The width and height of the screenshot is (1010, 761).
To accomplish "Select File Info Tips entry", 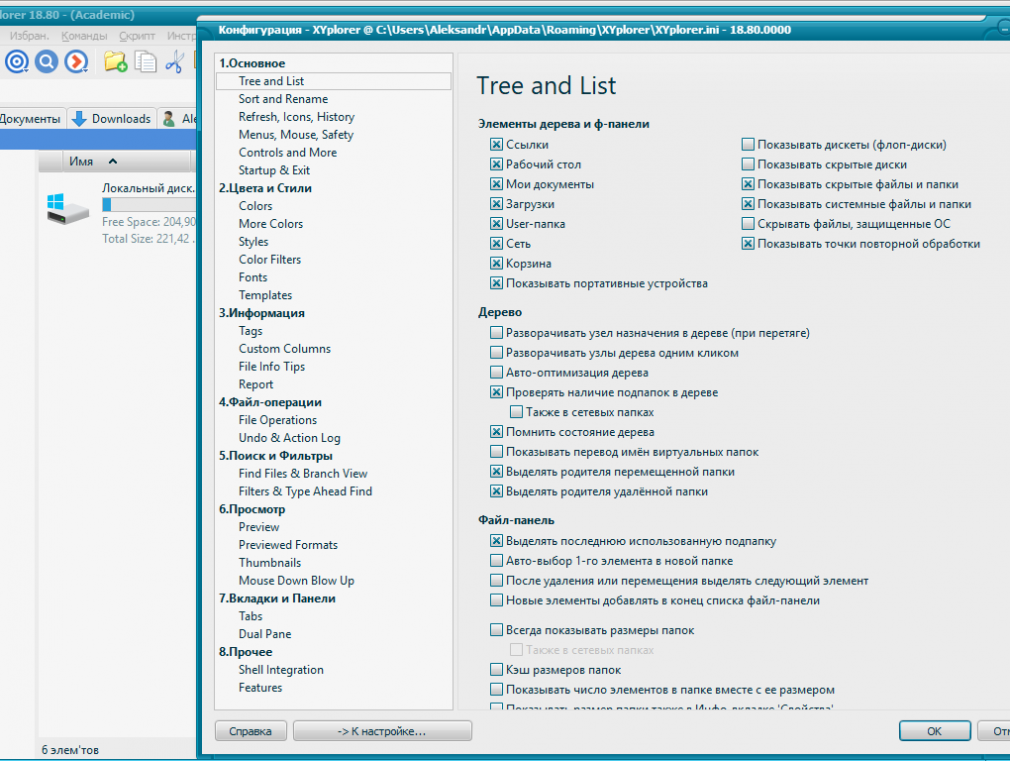I will 271,367.
